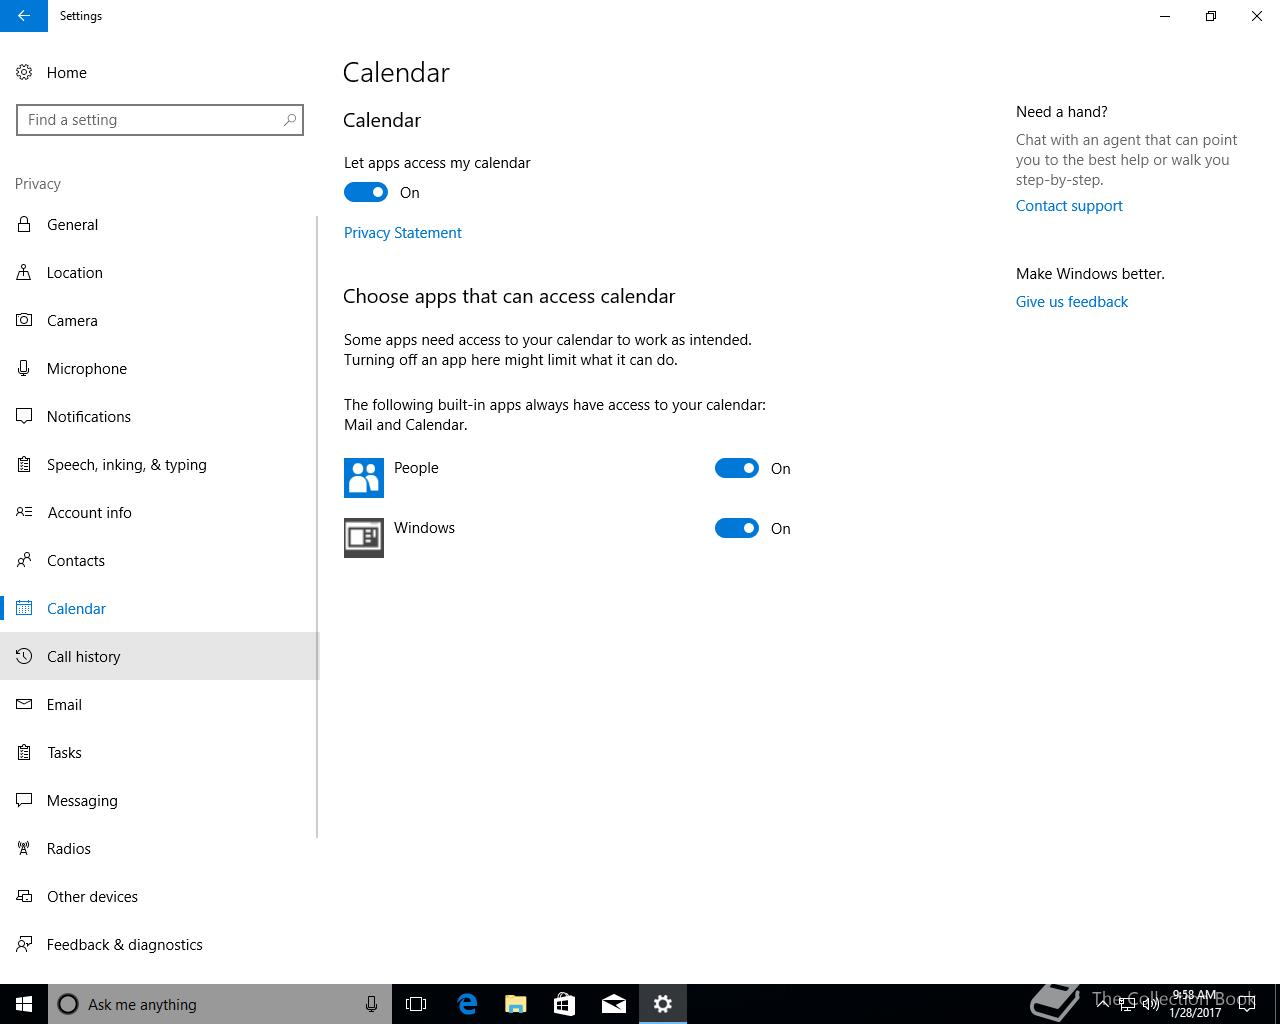This screenshot has width=1280, height=1024.
Task: Open the Store from taskbar
Action: pos(564,1004)
